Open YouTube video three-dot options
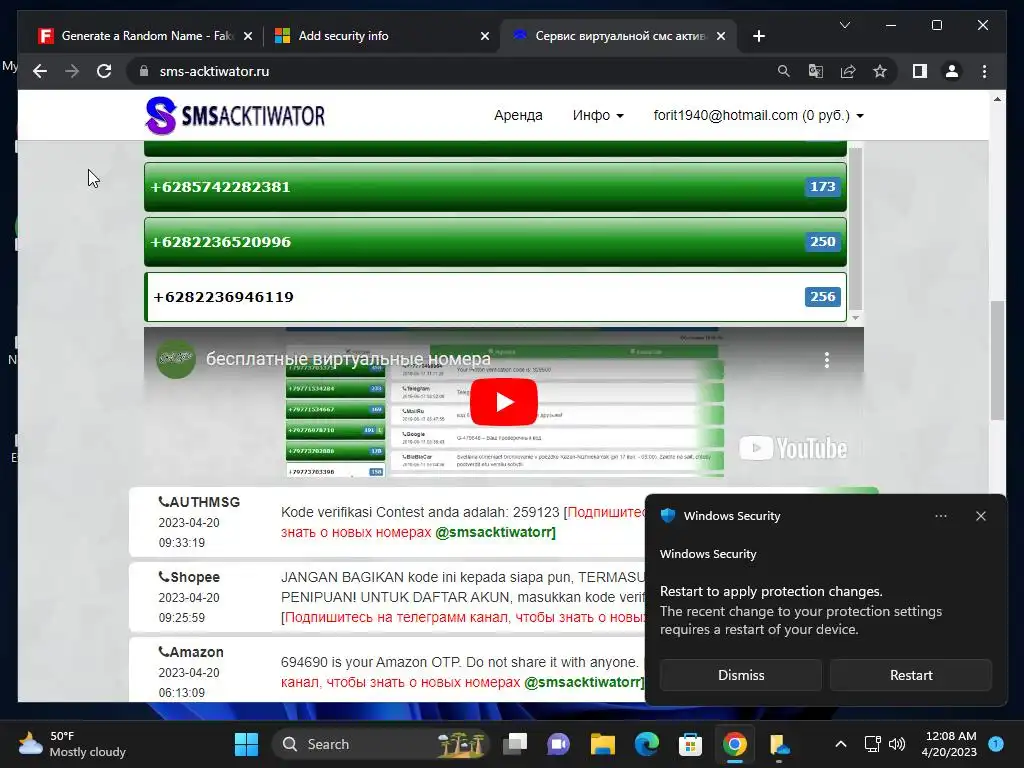The width and height of the screenshot is (1024, 768). pyautogui.click(x=827, y=360)
